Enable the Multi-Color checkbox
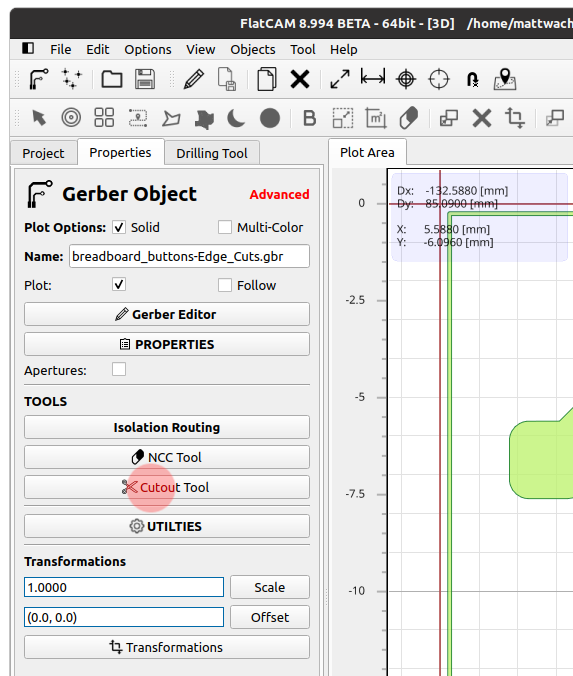This screenshot has height=676, width=573. pos(225,227)
